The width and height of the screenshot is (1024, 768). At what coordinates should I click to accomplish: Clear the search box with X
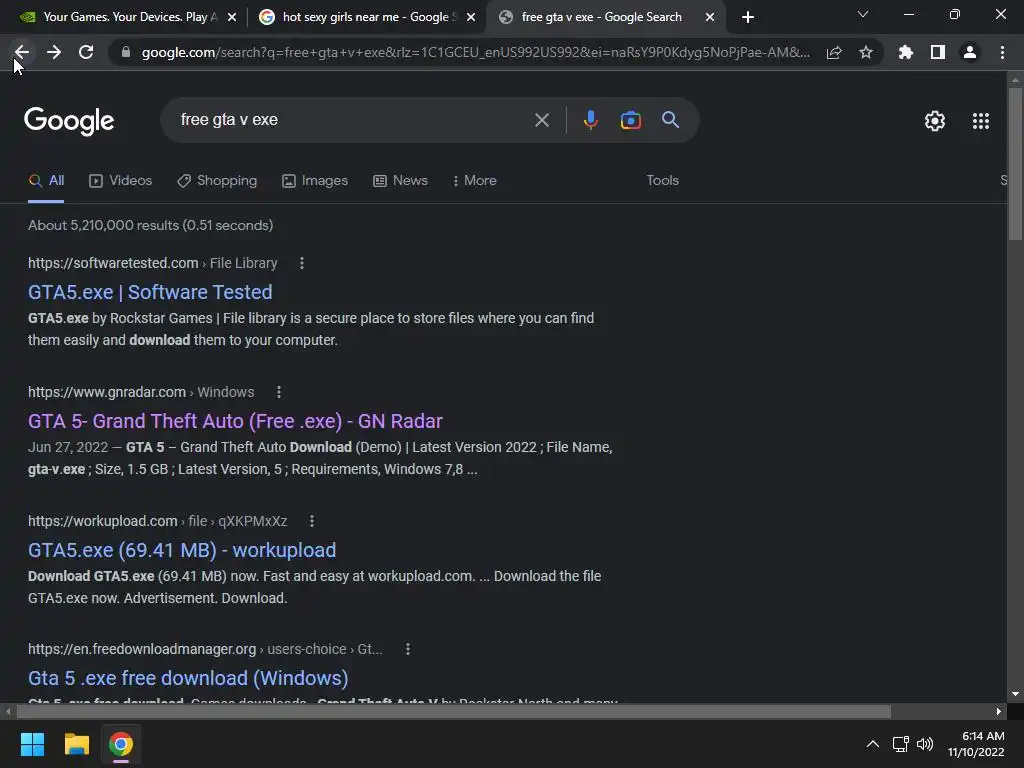[542, 120]
